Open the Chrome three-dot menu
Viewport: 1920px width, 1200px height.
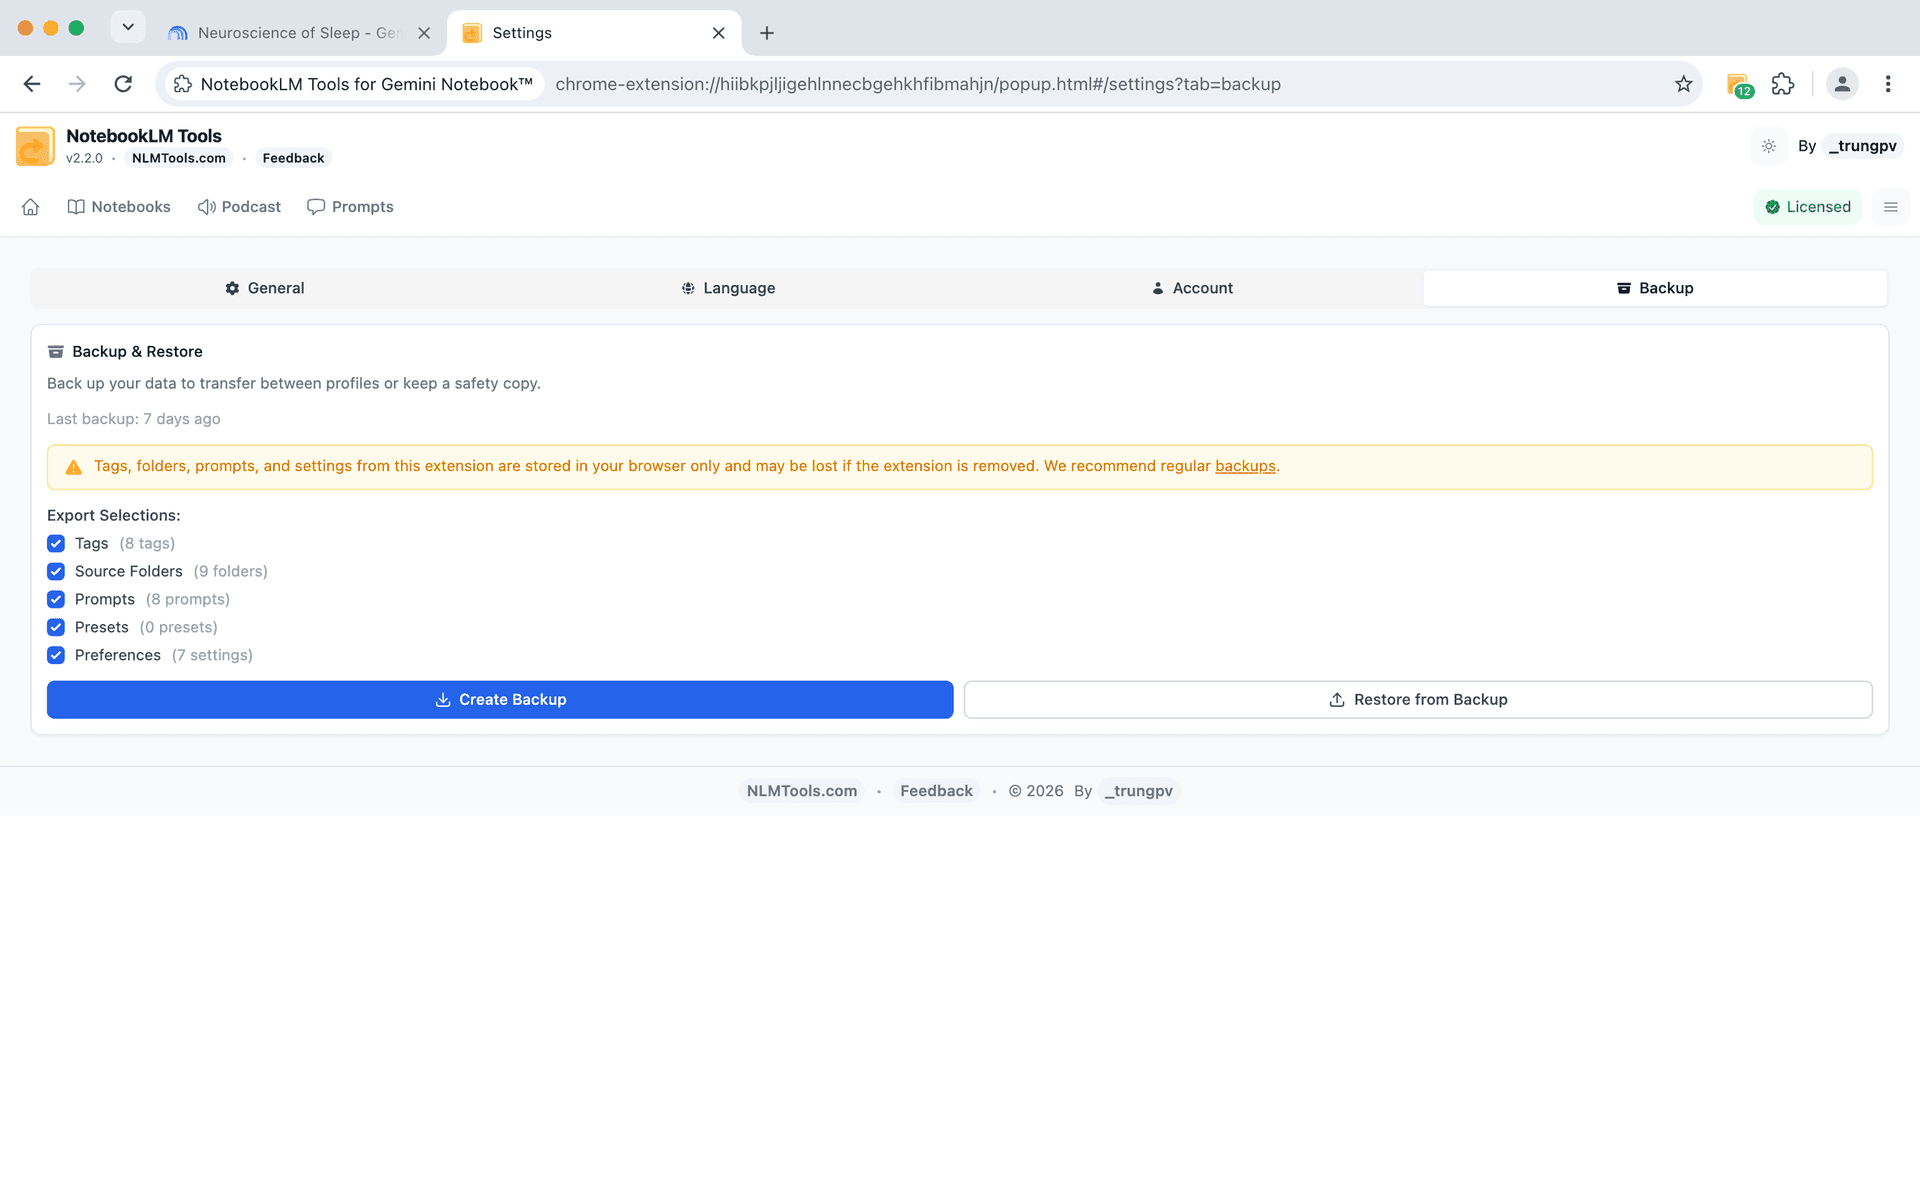(1888, 84)
